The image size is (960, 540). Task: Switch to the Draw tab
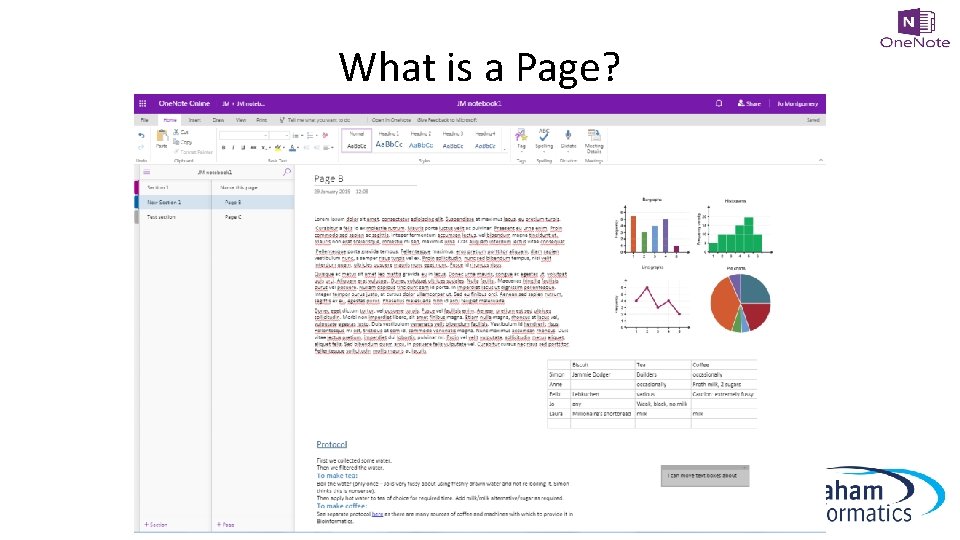point(218,120)
